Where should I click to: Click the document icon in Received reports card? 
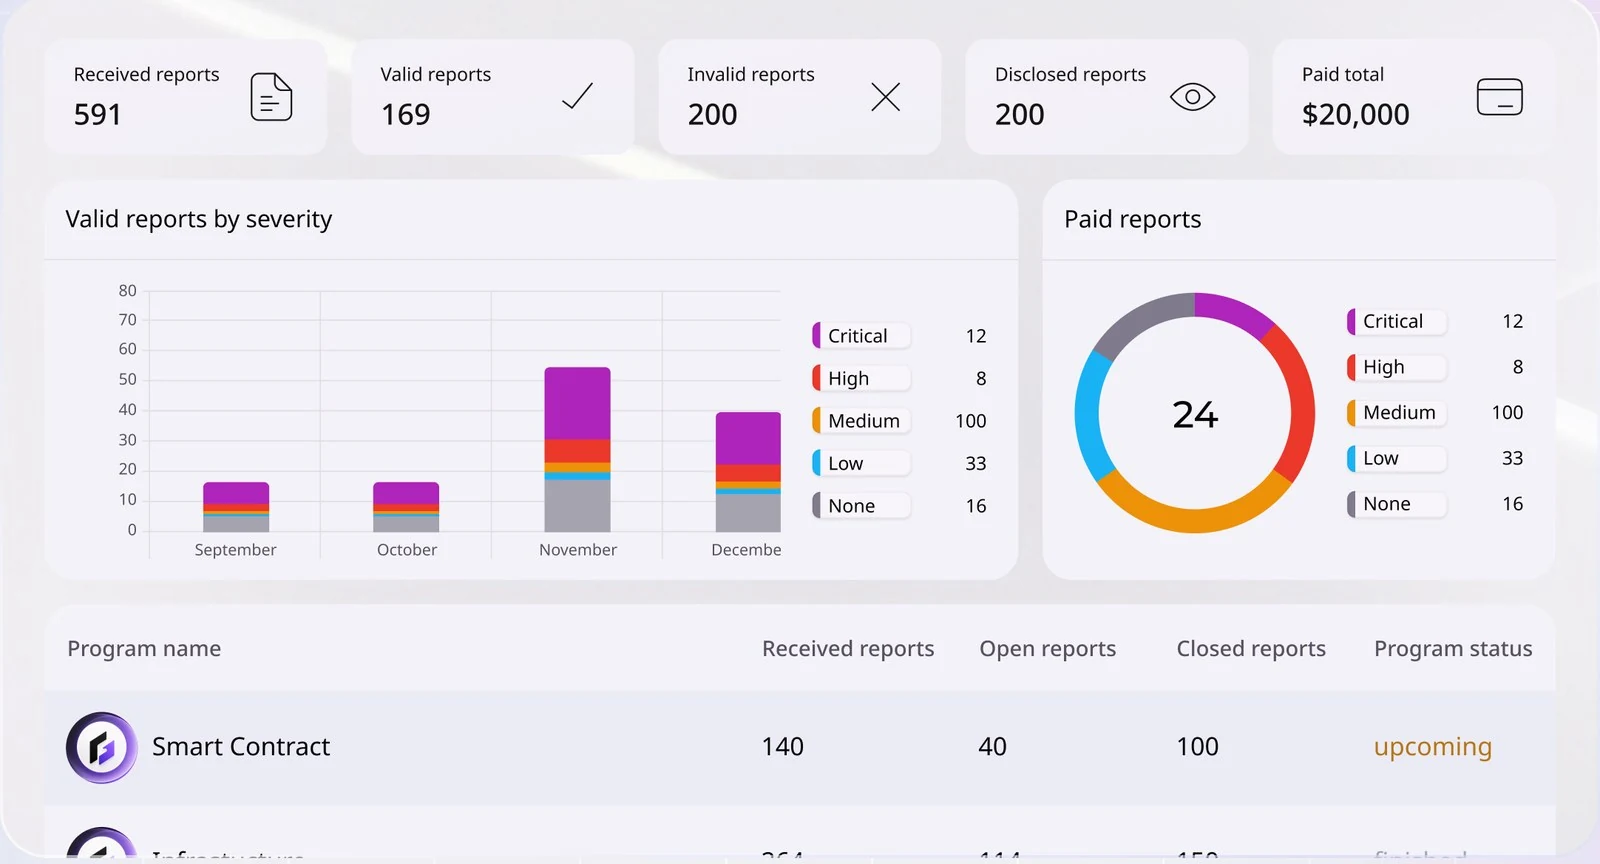pyautogui.click(x=271, y=97)
